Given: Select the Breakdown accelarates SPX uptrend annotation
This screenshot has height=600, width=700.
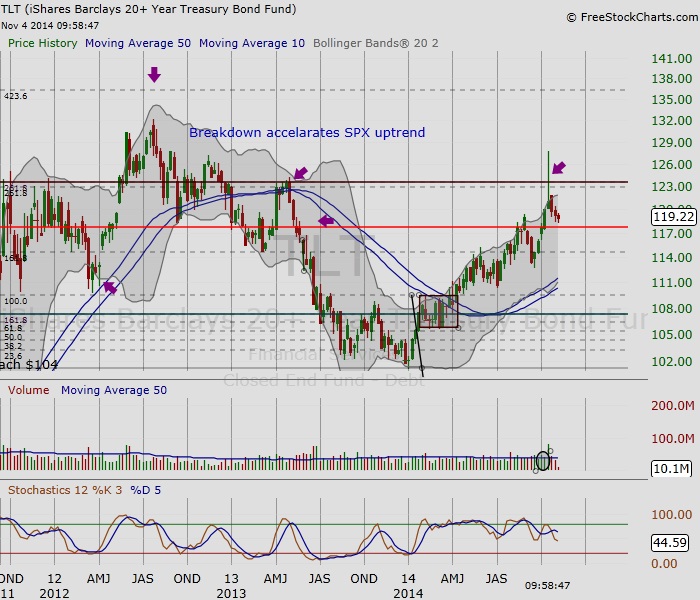Looking at the screenshot, I should pyautogui.click(x=307, y=133).
